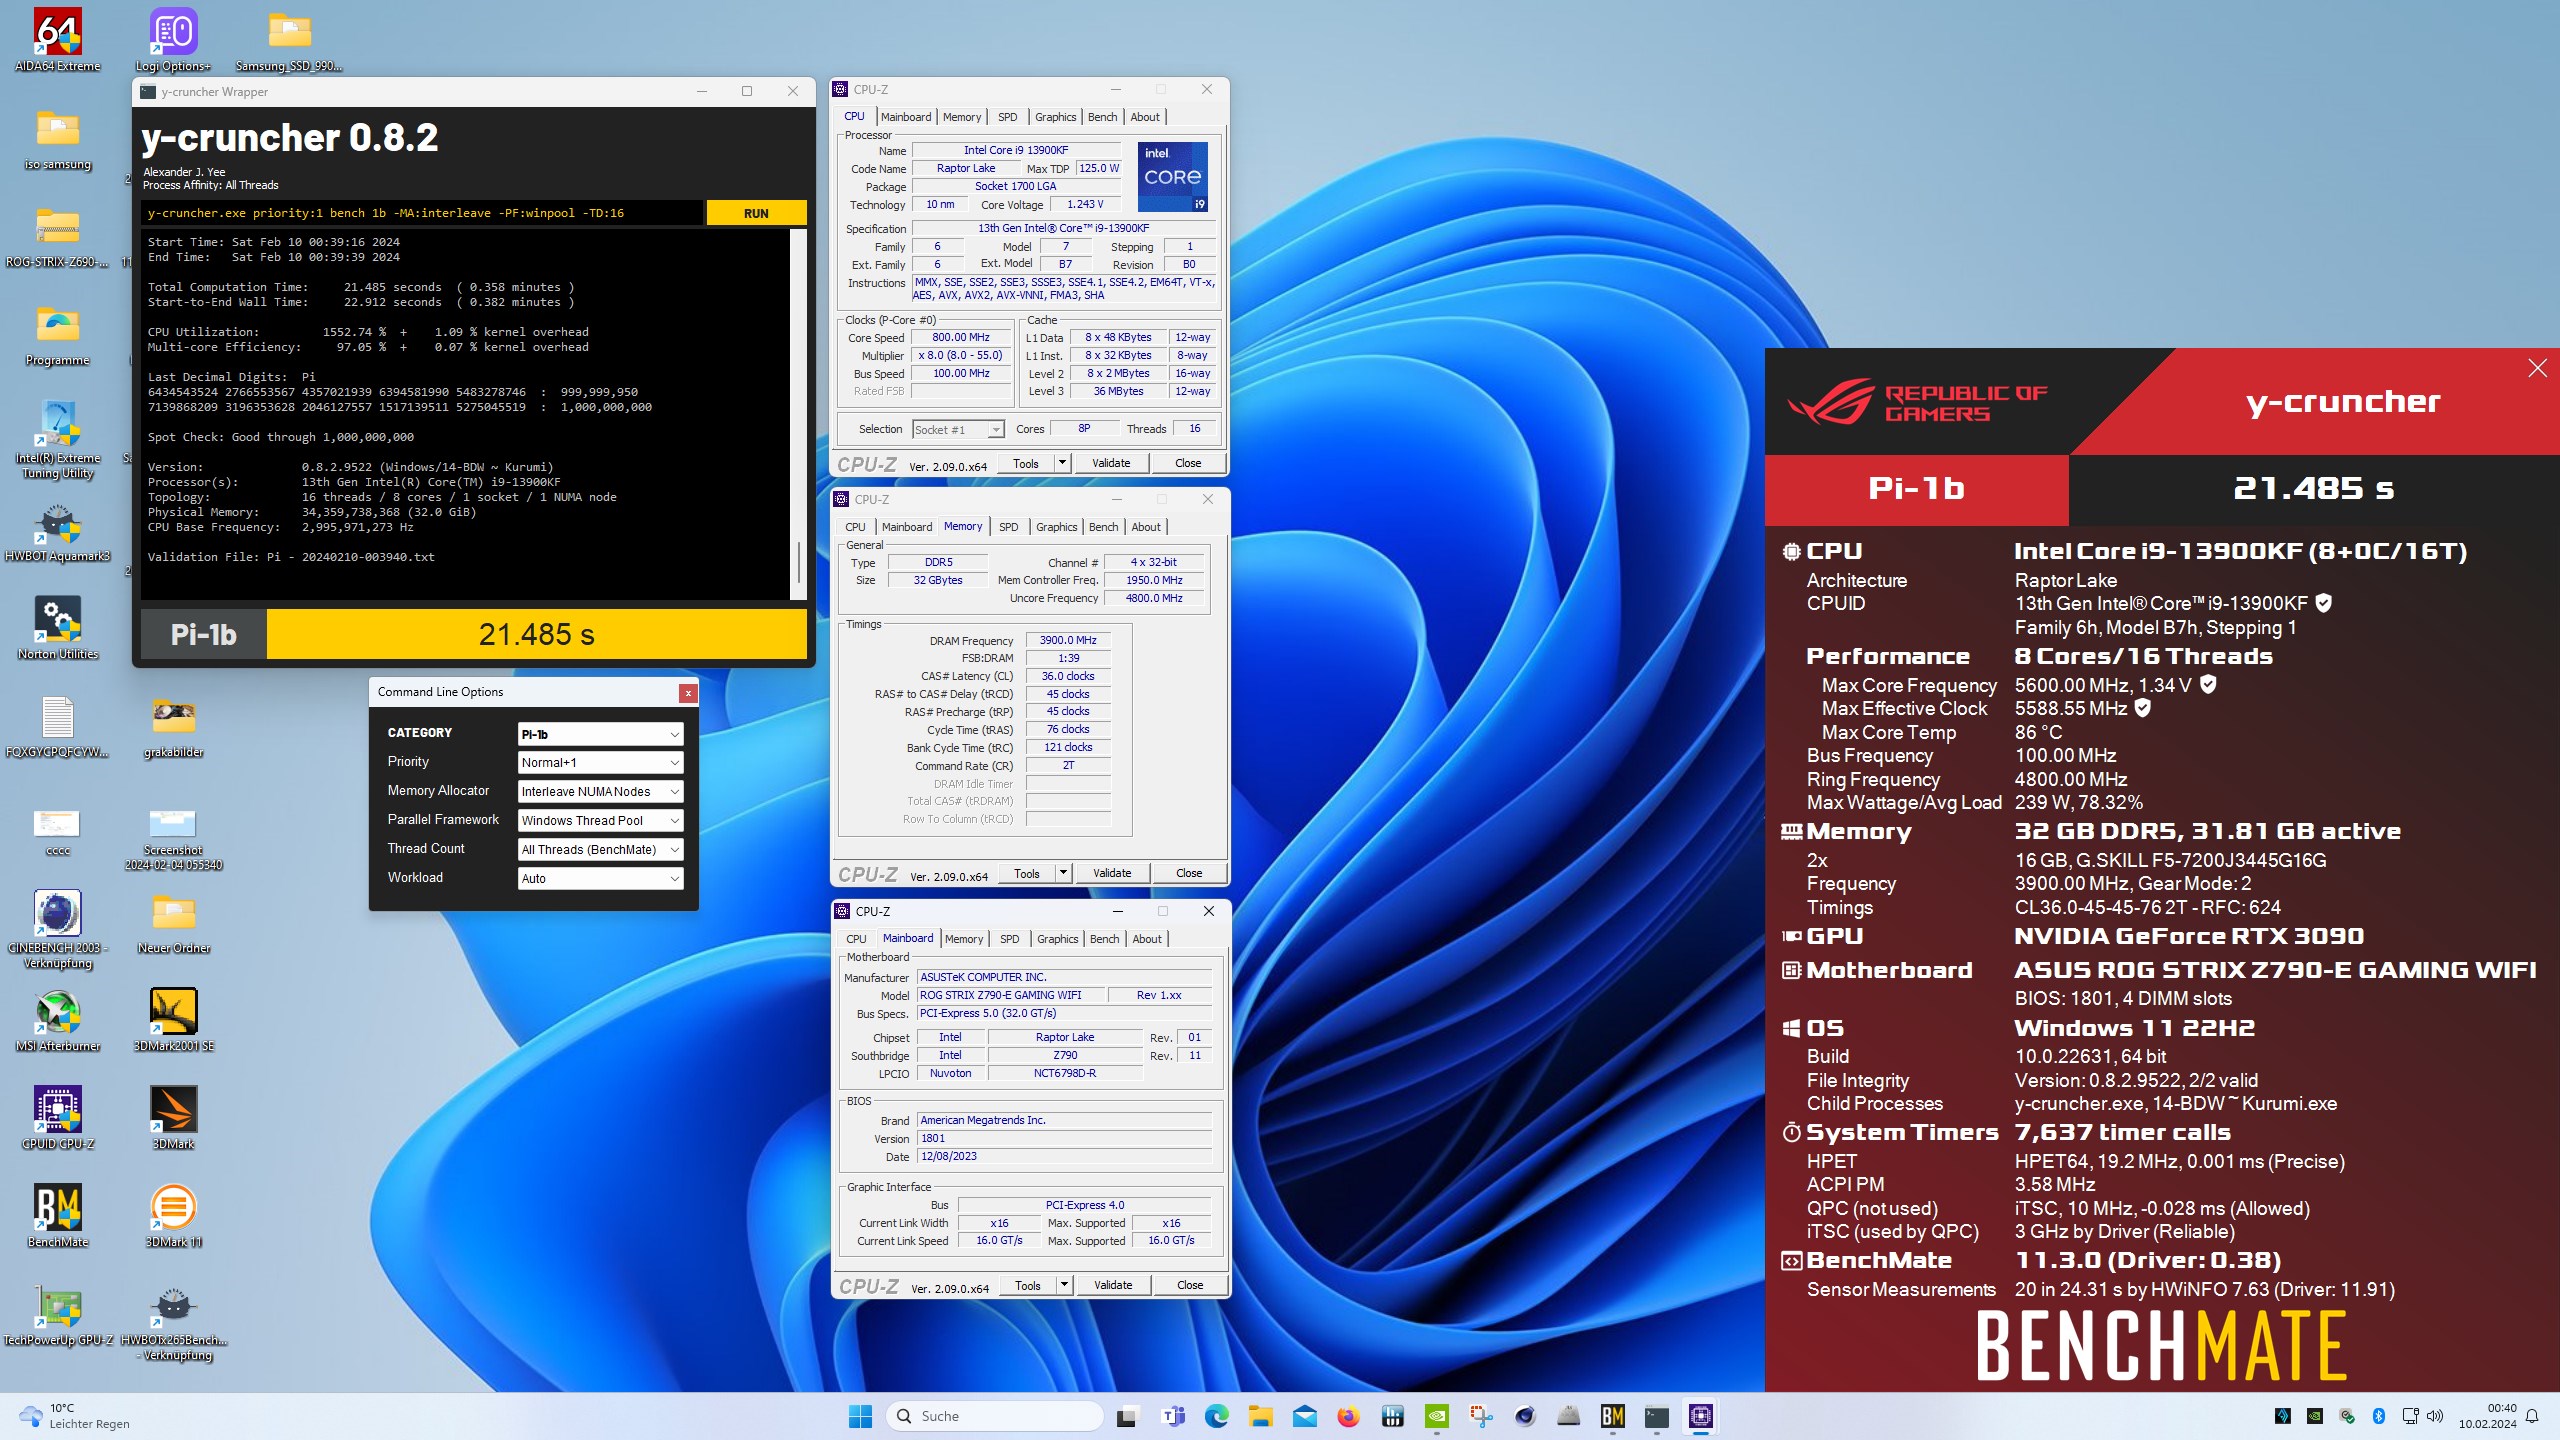The height and width of the screenshot is (1440, 2560).
Task: Open the grakabilder folder on desktop
Action: click(x=174, y=728)
